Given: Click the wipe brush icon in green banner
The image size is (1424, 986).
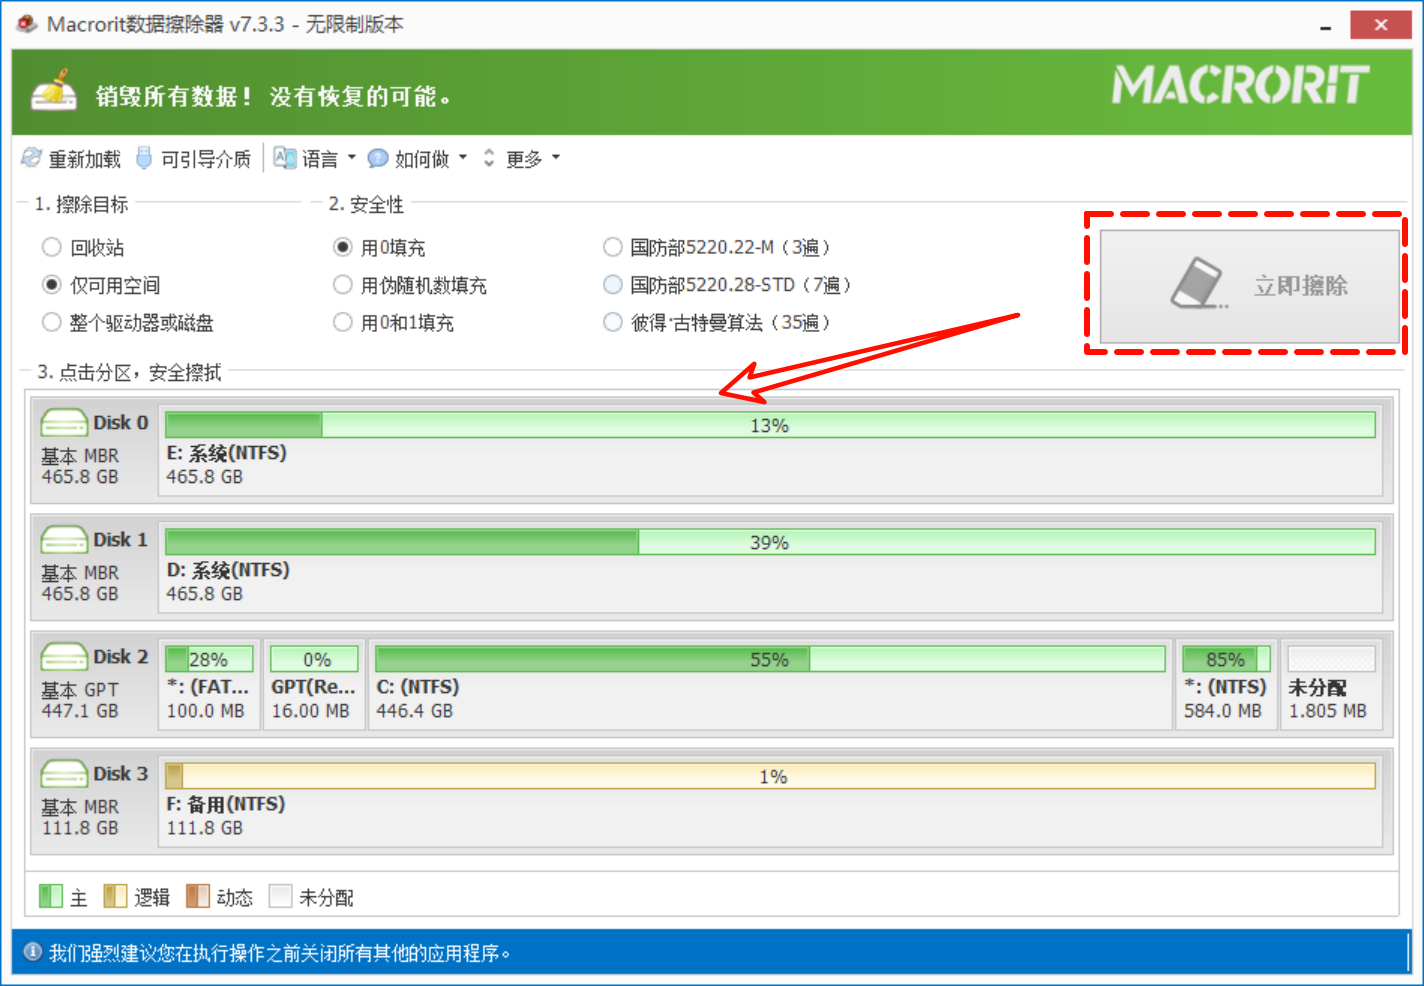Looking at the screenshot, I should coord(54,90).
